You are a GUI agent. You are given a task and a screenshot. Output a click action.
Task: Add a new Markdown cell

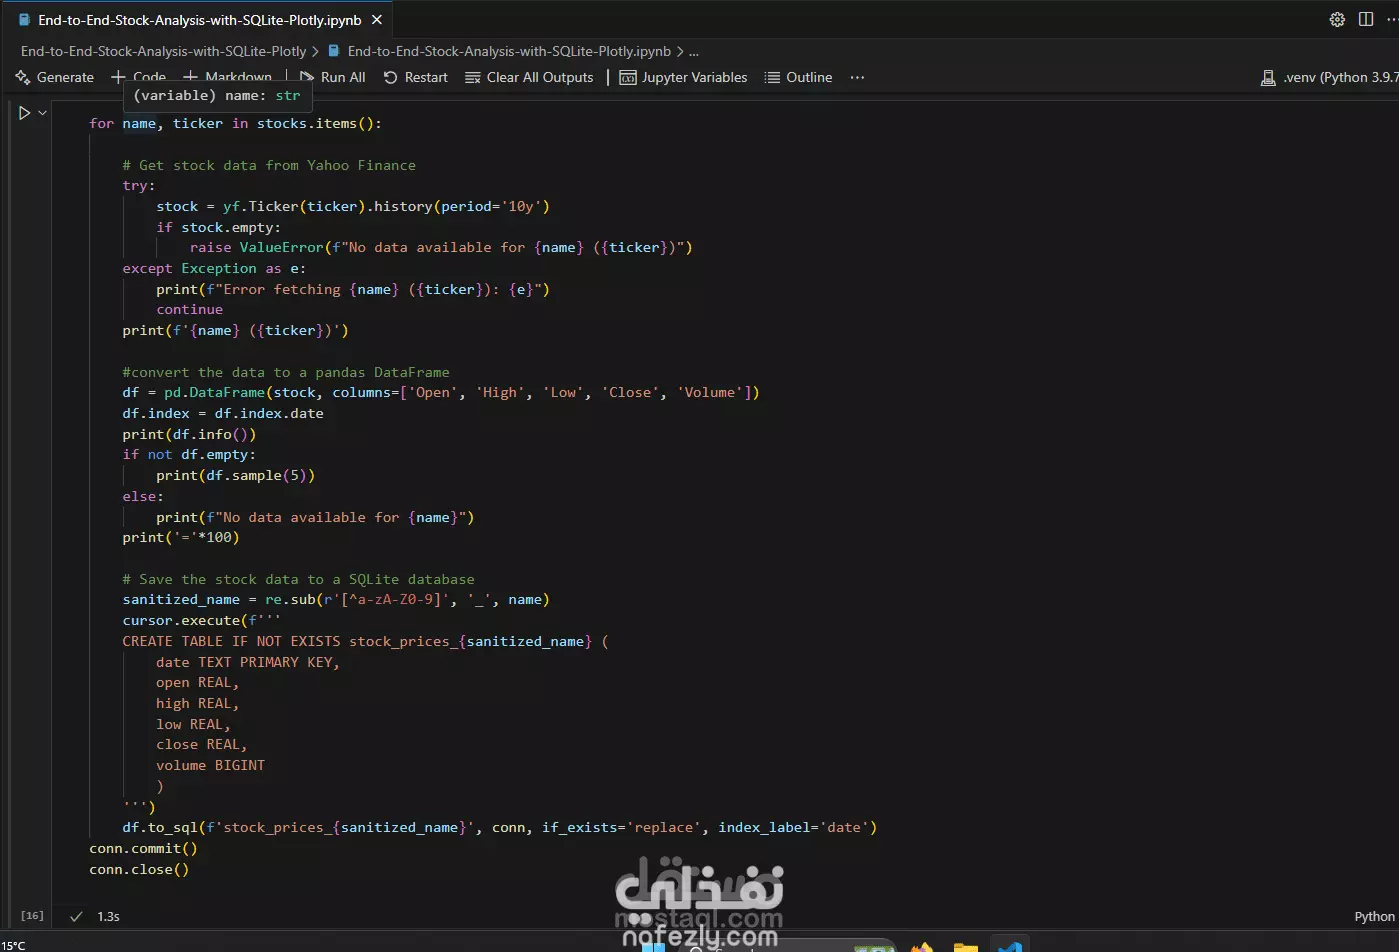(227, 77)
